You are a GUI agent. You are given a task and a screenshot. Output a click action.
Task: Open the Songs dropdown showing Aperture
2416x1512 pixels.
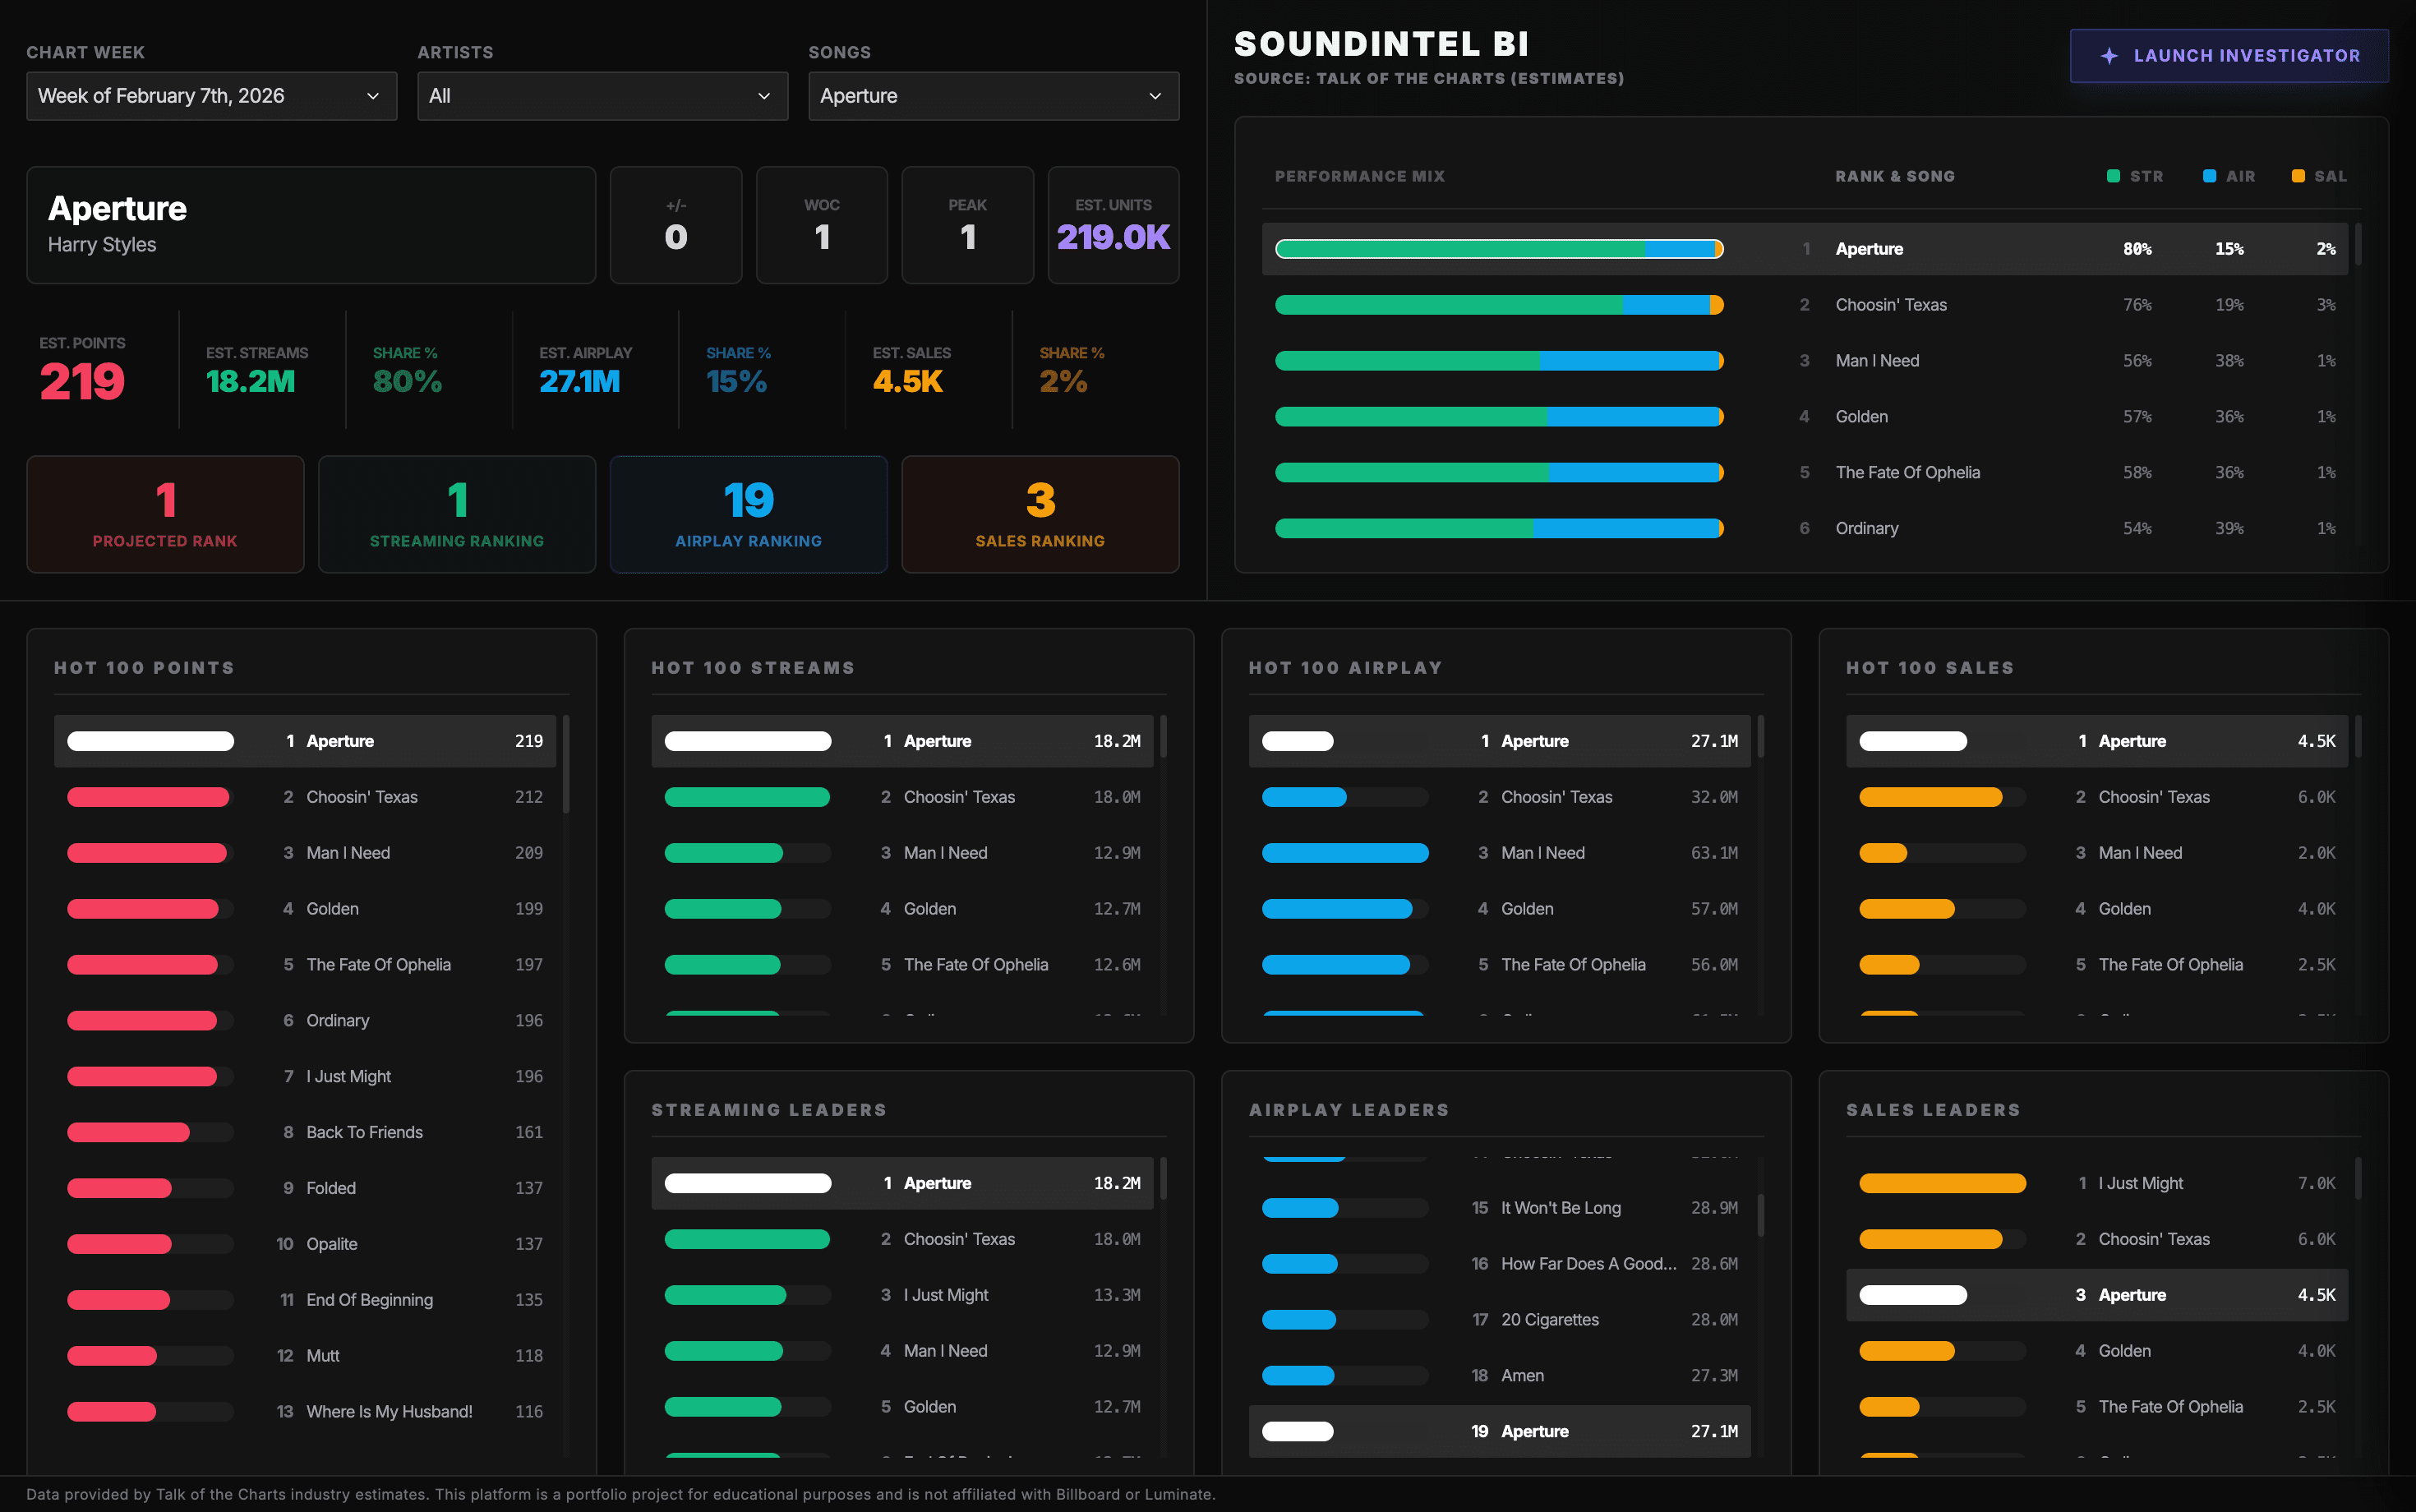coord(992,96)
